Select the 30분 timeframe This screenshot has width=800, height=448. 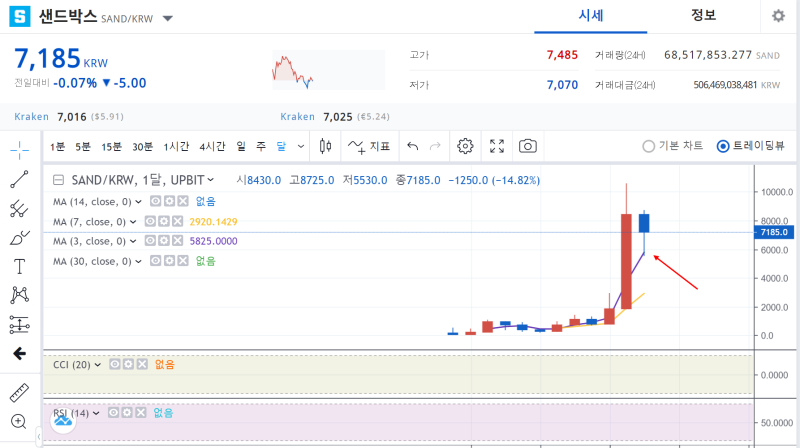click(142, 147)
